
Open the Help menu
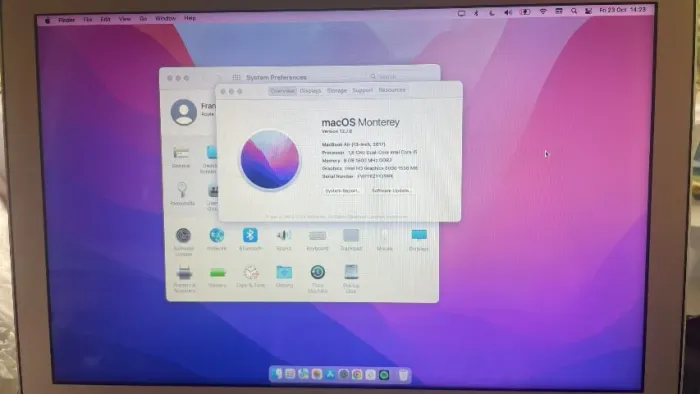[190, 18]
